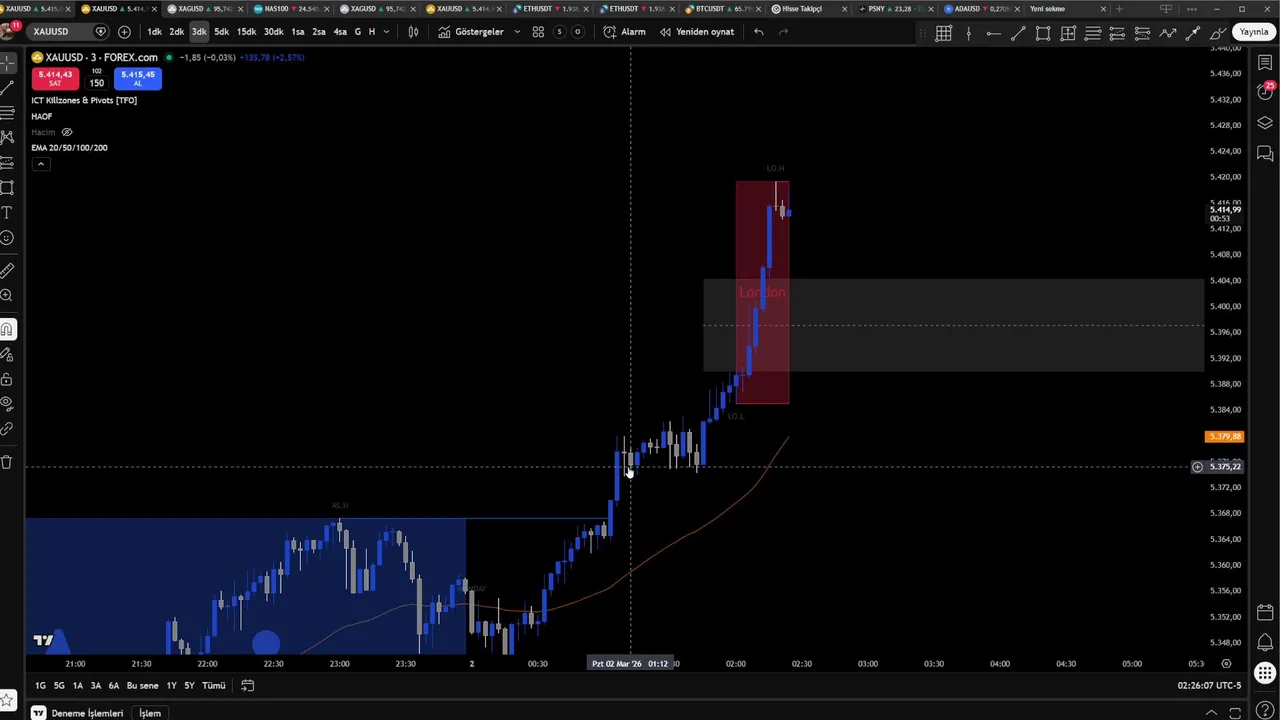
Task: Select the horizontal ray favorite tool
Action: (993, 33)
